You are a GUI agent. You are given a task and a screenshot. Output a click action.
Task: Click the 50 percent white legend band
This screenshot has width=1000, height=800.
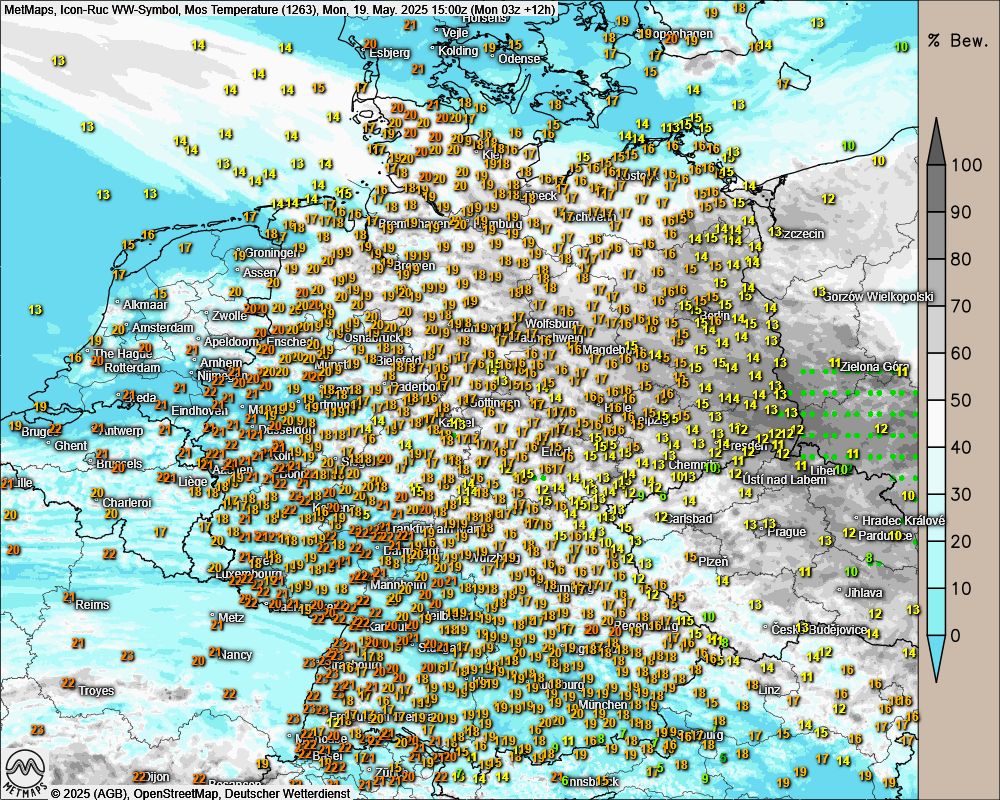(937, 400)
